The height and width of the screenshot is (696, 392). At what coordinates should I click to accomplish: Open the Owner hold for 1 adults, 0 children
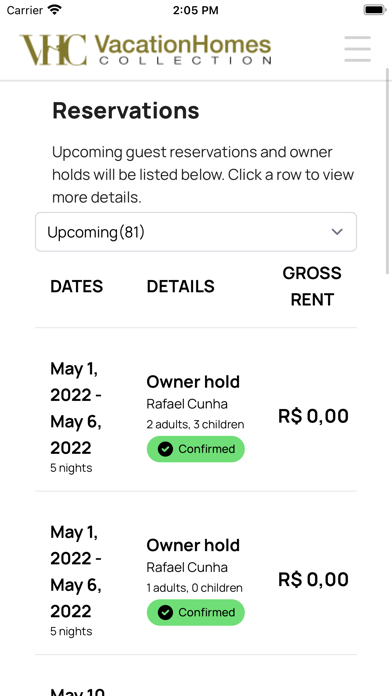tap(196, 573)
